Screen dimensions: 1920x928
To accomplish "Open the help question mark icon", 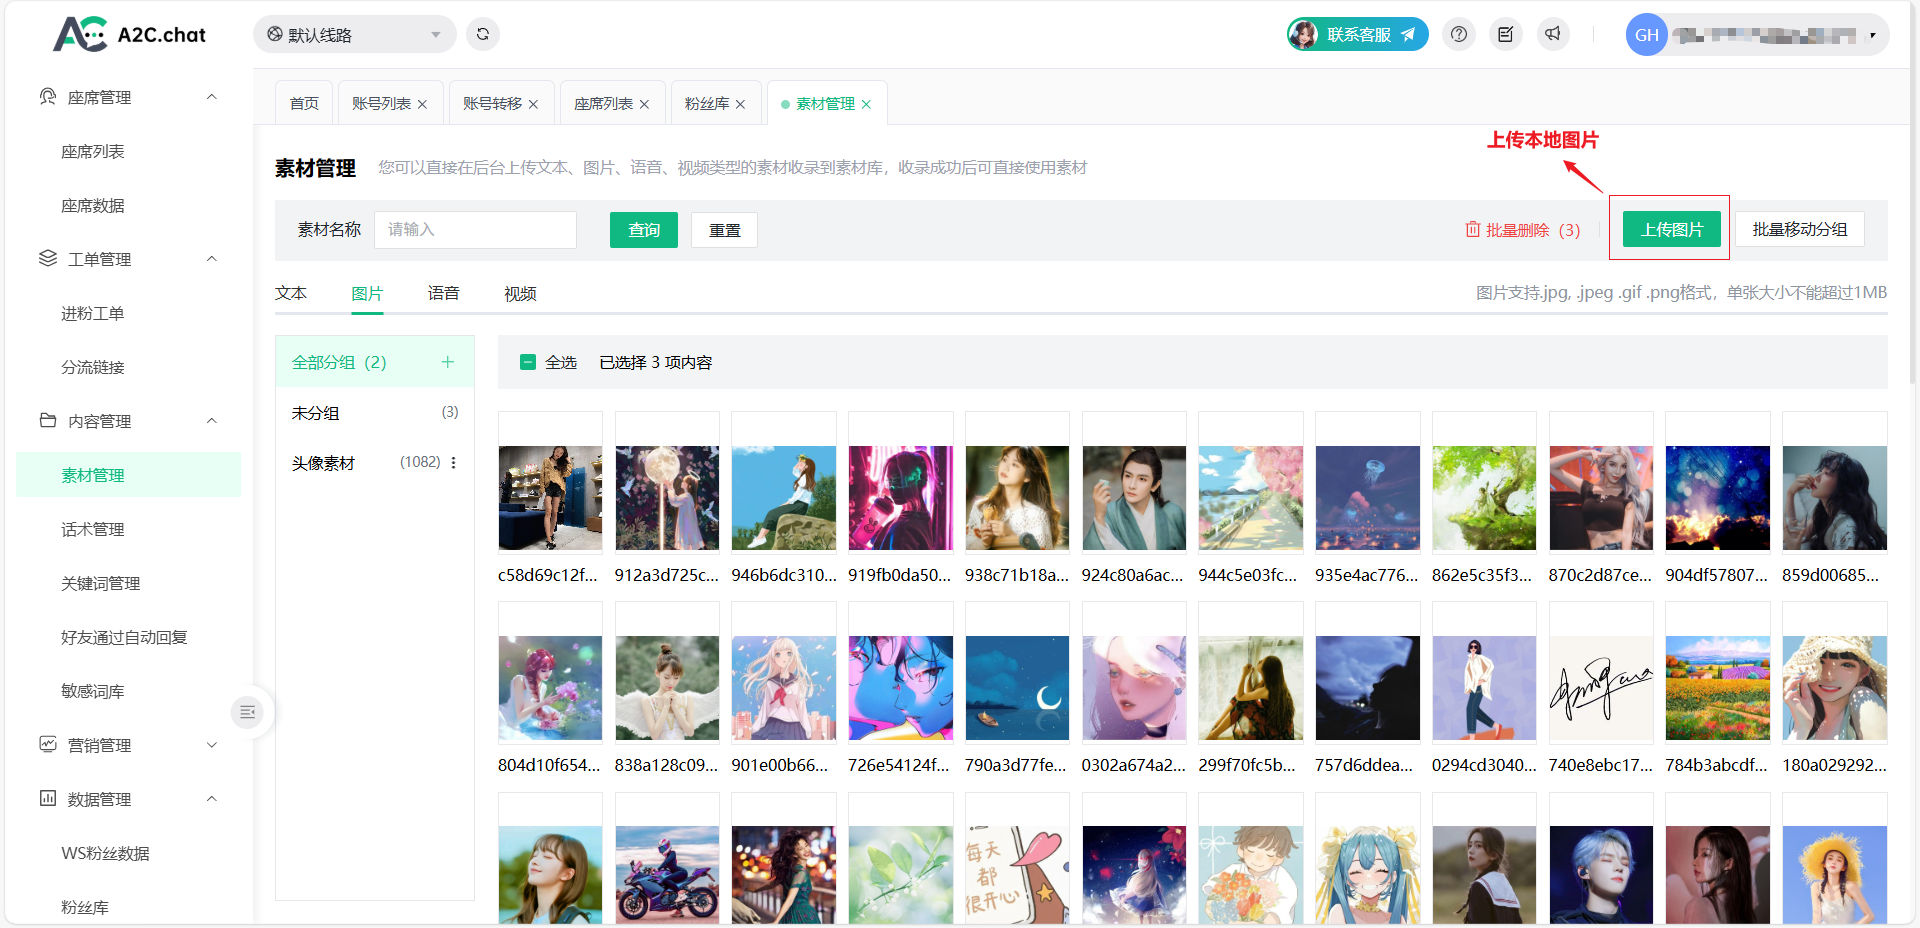I will pos(1459,34).
